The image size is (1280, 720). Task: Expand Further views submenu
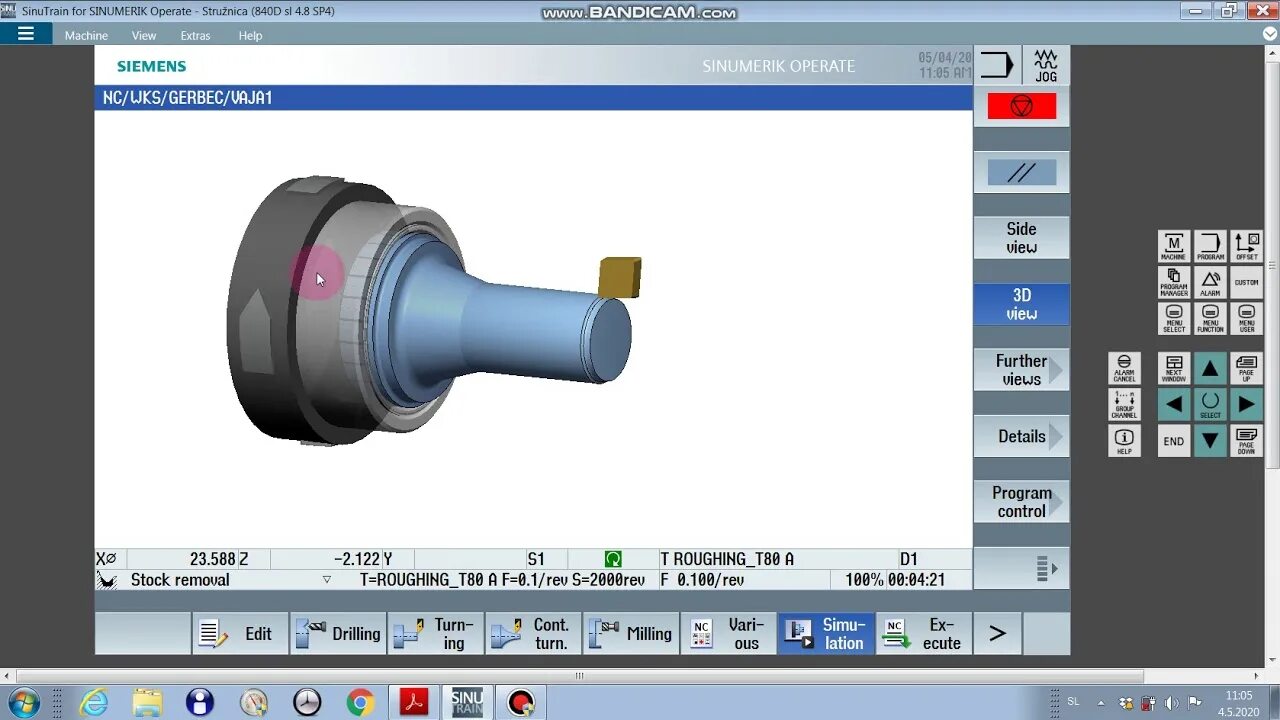tap(1021, 370)
